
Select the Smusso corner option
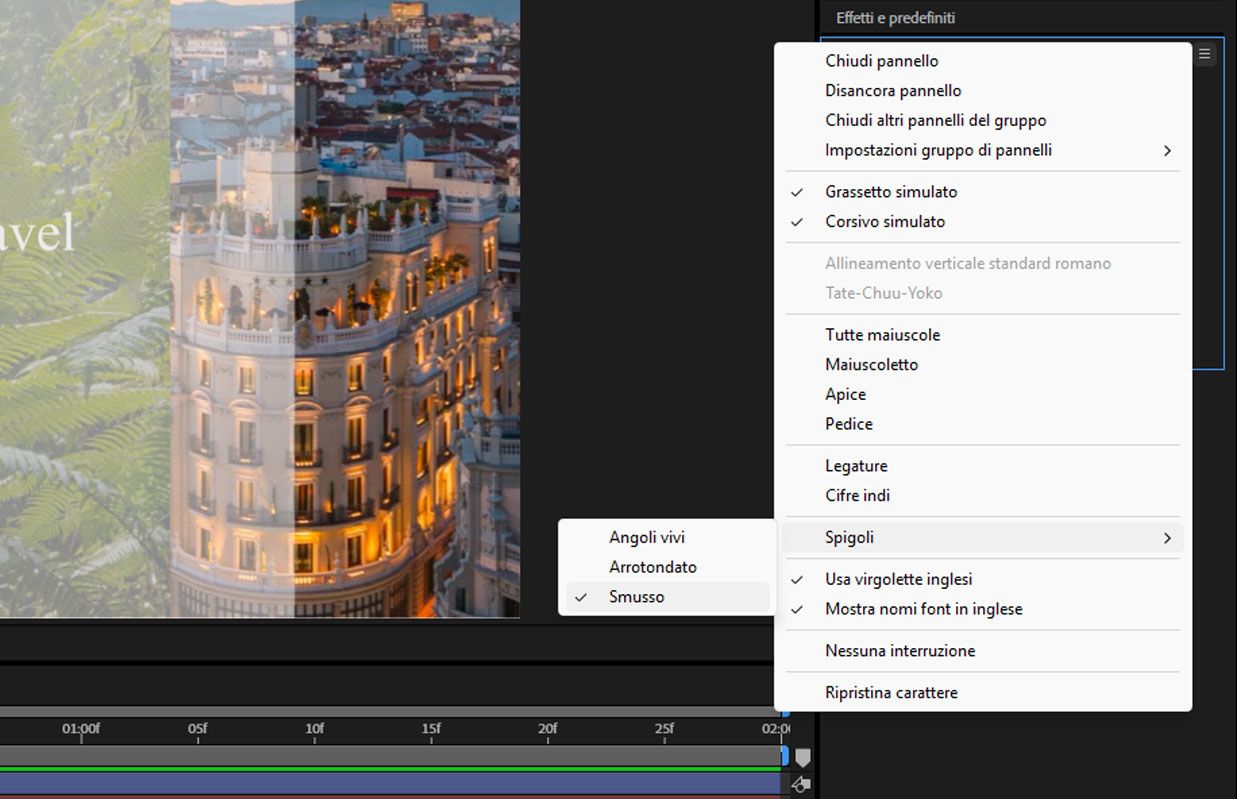(x=636, y=597)
